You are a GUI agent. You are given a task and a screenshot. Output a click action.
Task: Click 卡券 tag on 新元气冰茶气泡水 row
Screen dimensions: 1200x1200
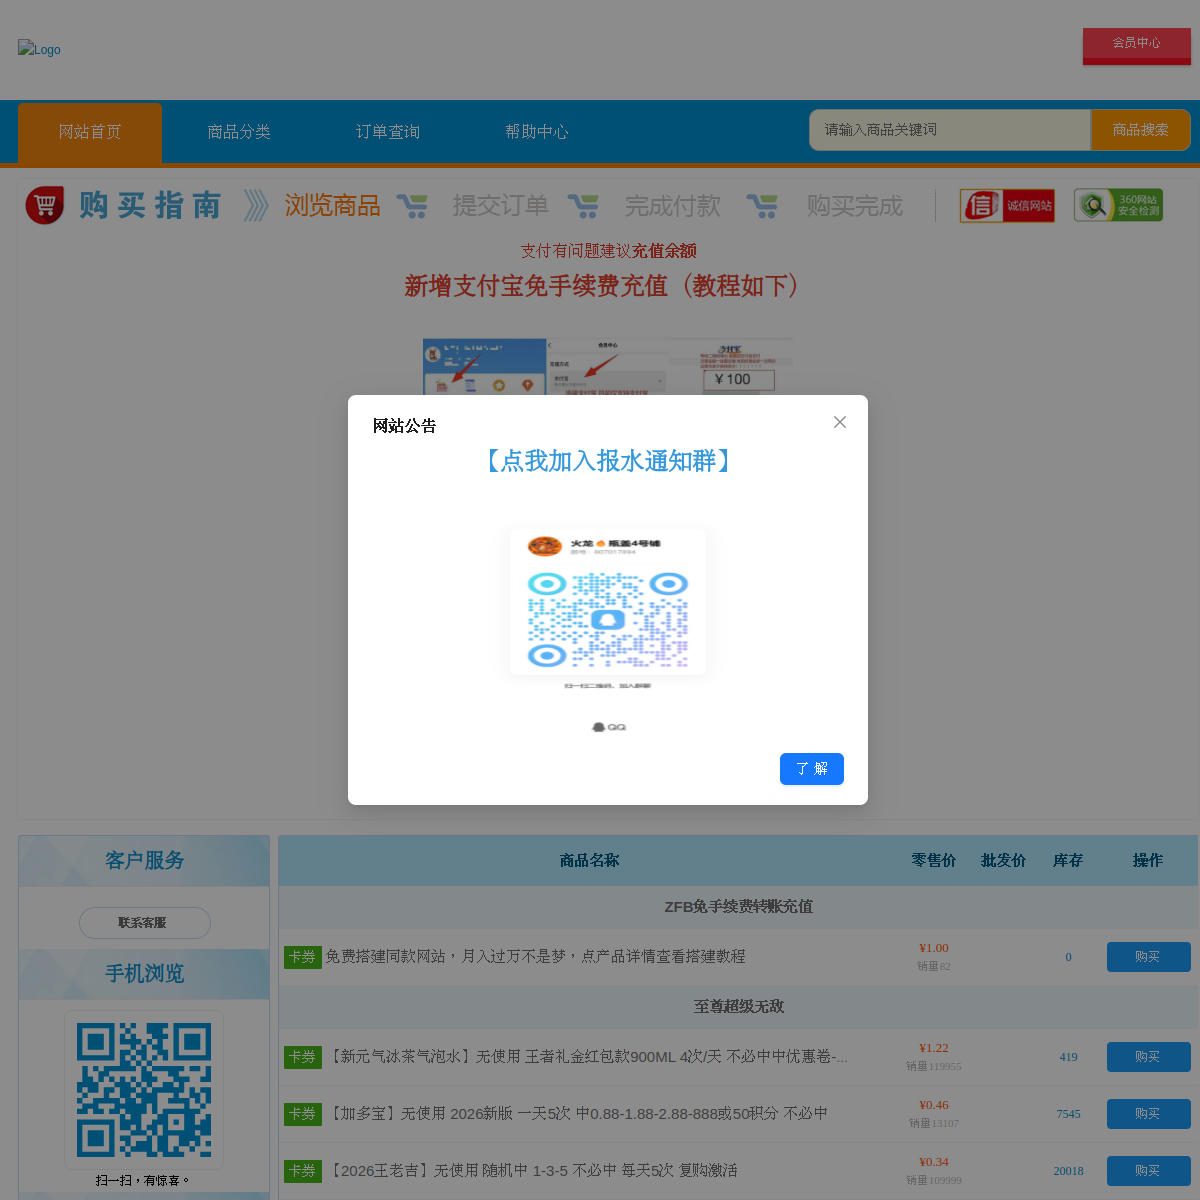[303, 1057]
